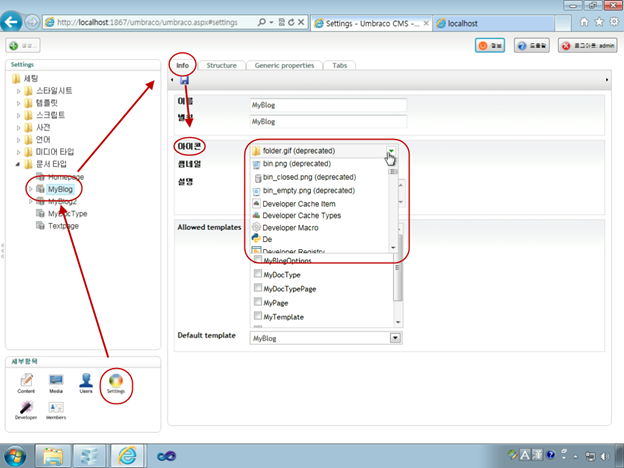Check the MyDocTypePage template checkbox
Screen dimensions: 624x468
click(258, 288)
